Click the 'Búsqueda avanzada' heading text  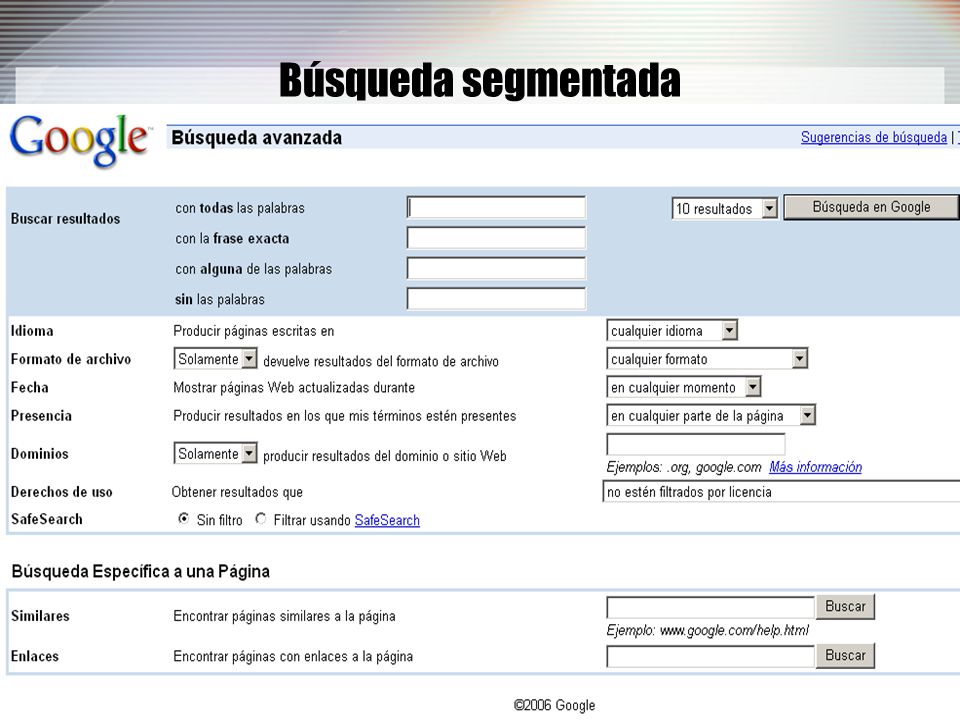point(257,138)
